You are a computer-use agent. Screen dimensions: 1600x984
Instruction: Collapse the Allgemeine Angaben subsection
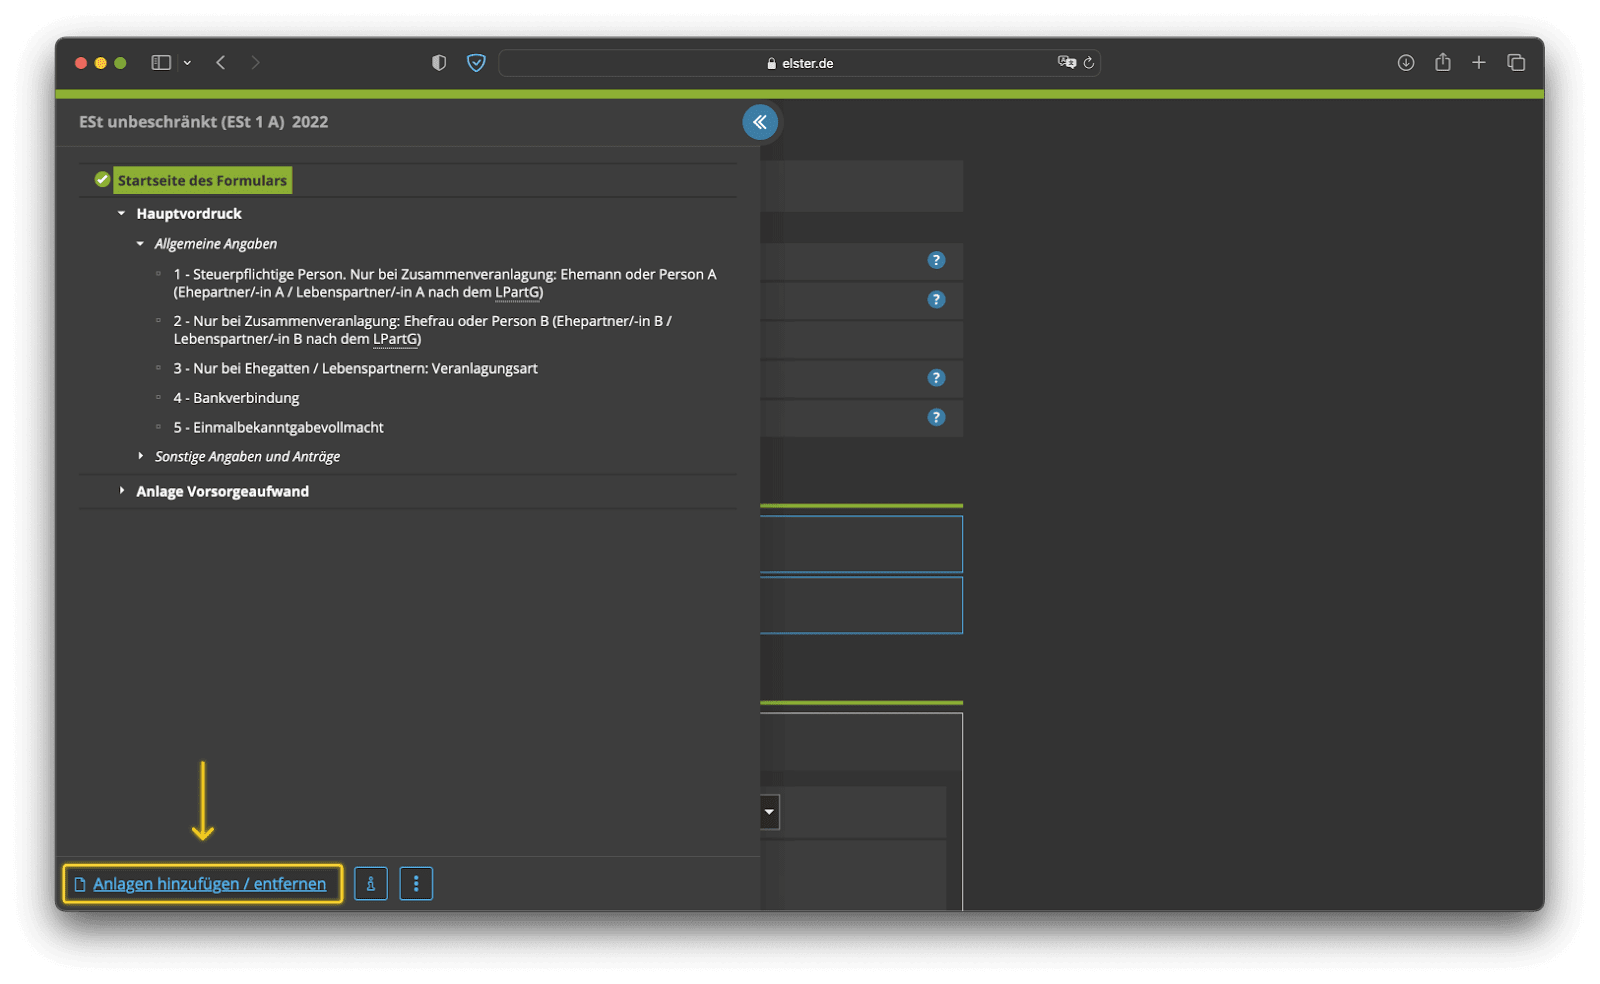pyautogui.click(x=140, y=243)
